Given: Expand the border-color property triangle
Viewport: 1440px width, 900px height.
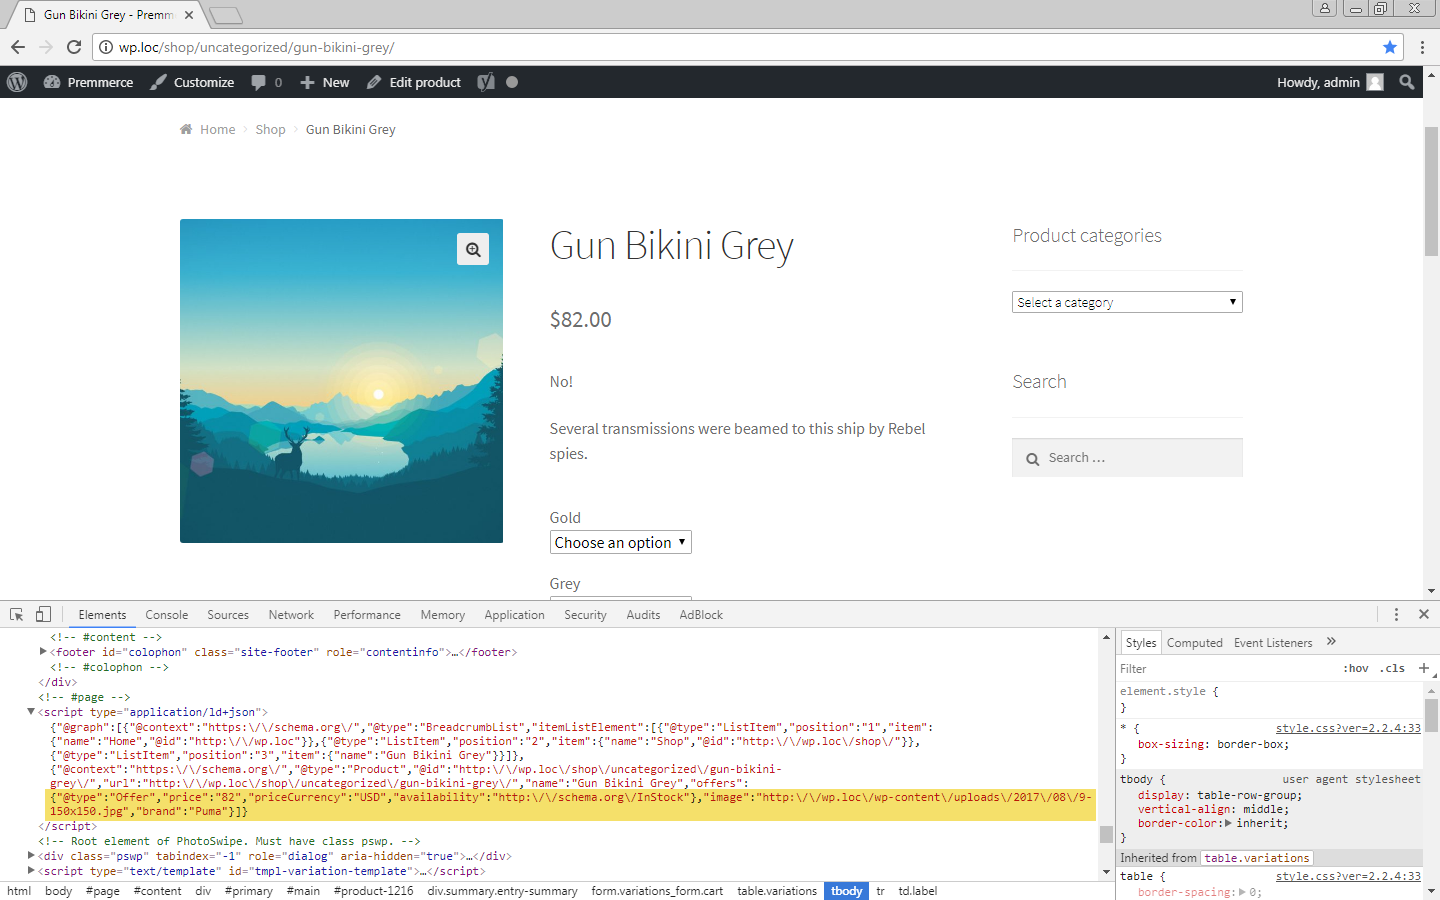Looking at the screenshot, I should tap(1229, 823).
